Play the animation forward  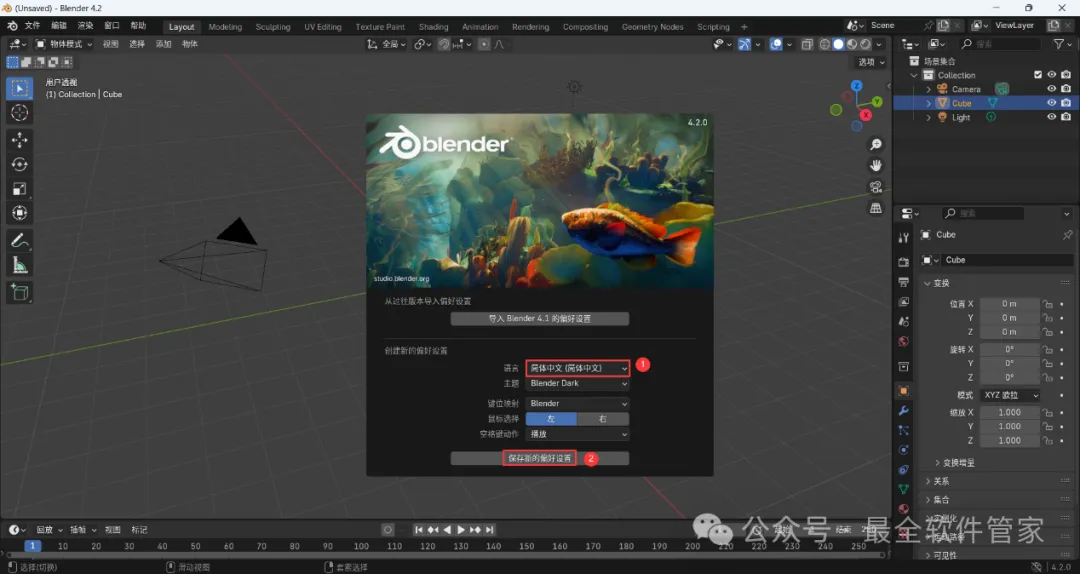pos(461,530)
